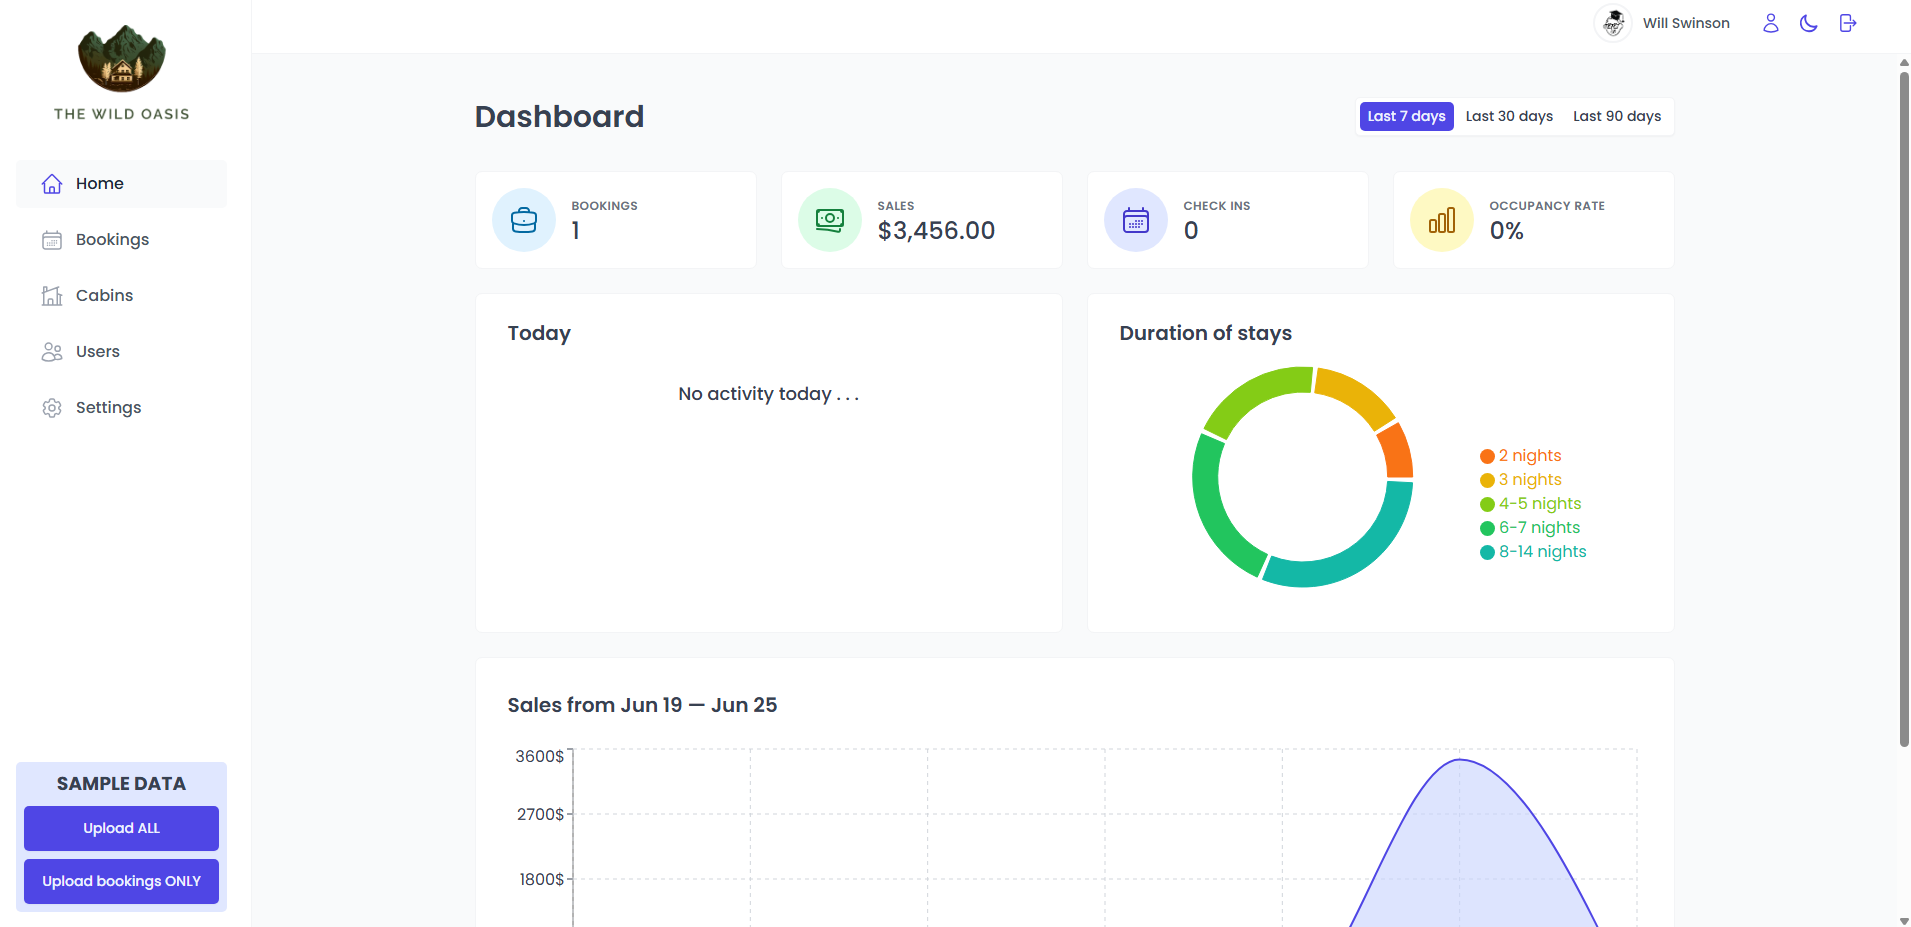
Task: Click the banknote Sales stat icon
Action: 830,220
